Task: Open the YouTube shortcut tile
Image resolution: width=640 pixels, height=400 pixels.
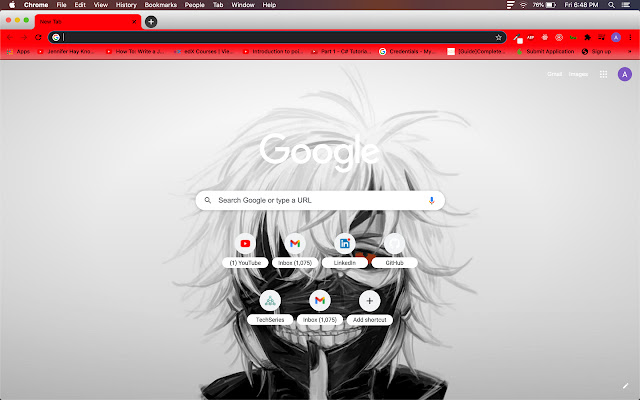Action: point(245,250)
